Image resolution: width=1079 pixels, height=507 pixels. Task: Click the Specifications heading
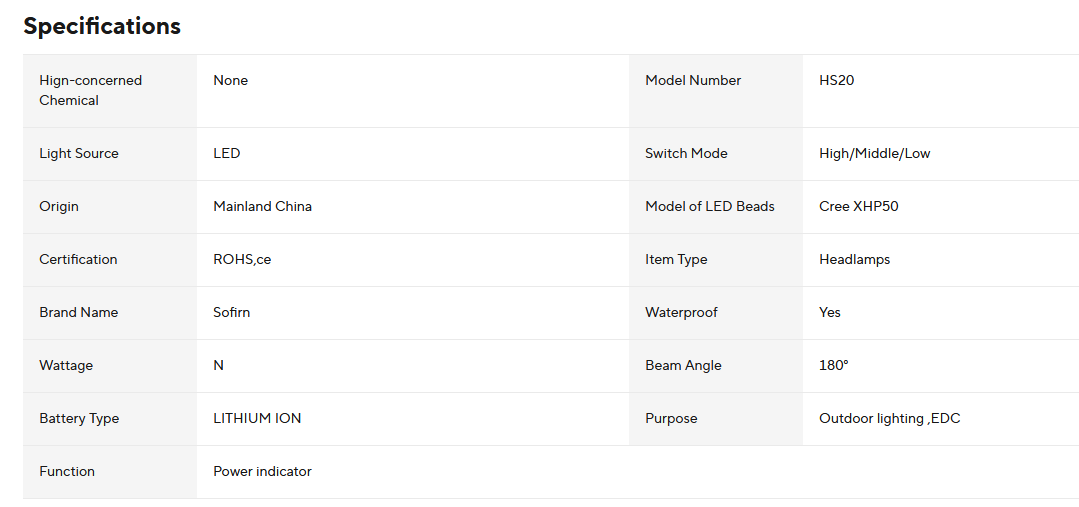point(102,26)
